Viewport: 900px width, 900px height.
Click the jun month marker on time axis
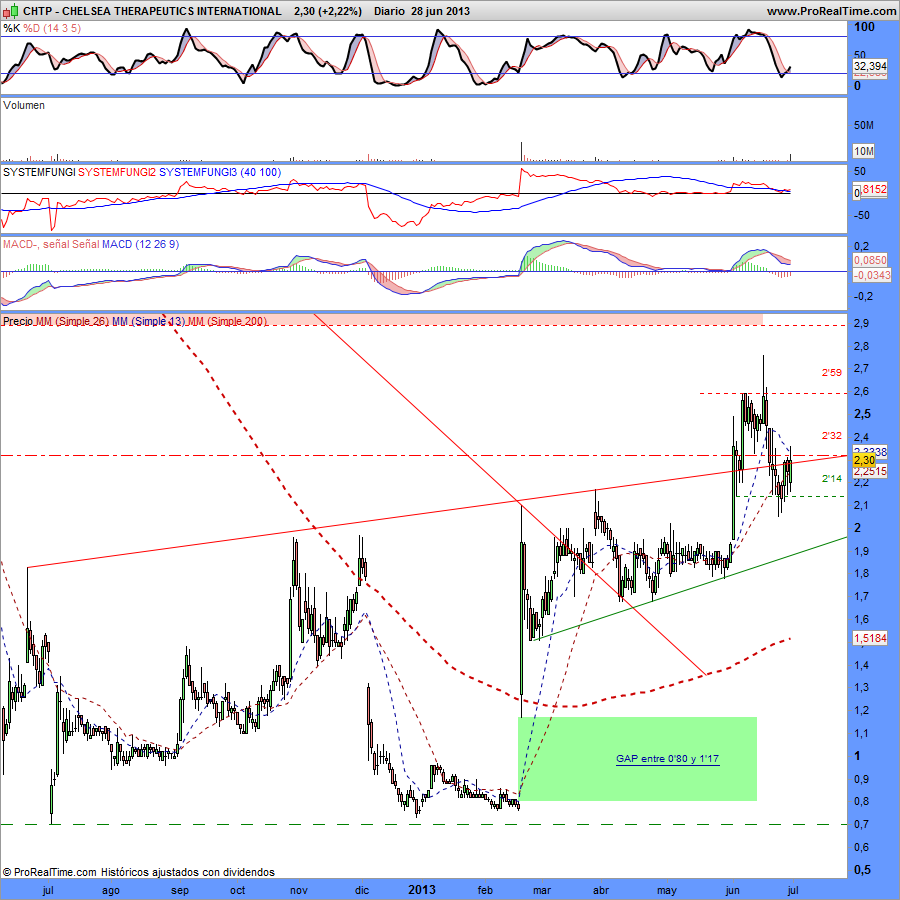pyautogui.click(x=733, y=890)
